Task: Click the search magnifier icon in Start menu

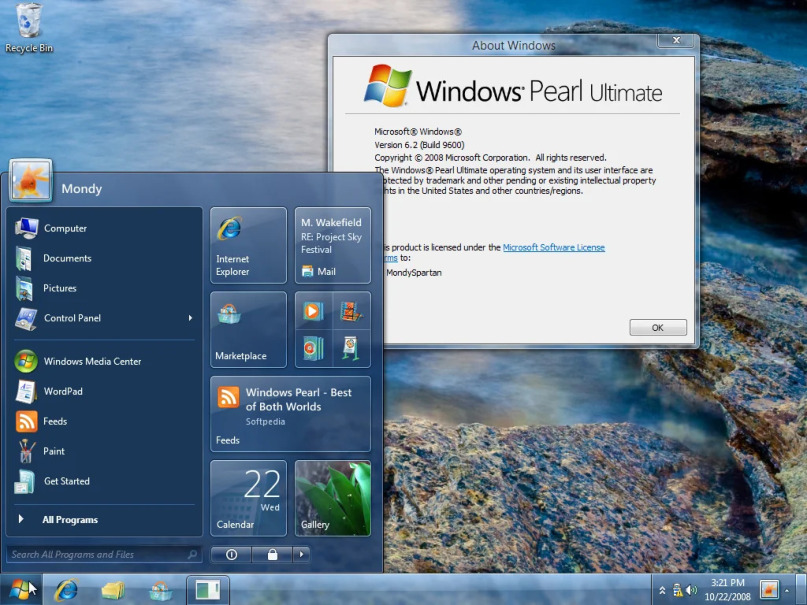Action: [x=192, y=554]
